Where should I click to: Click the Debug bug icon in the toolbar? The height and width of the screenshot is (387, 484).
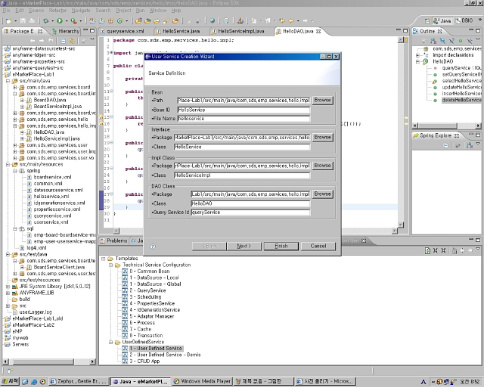46,21
